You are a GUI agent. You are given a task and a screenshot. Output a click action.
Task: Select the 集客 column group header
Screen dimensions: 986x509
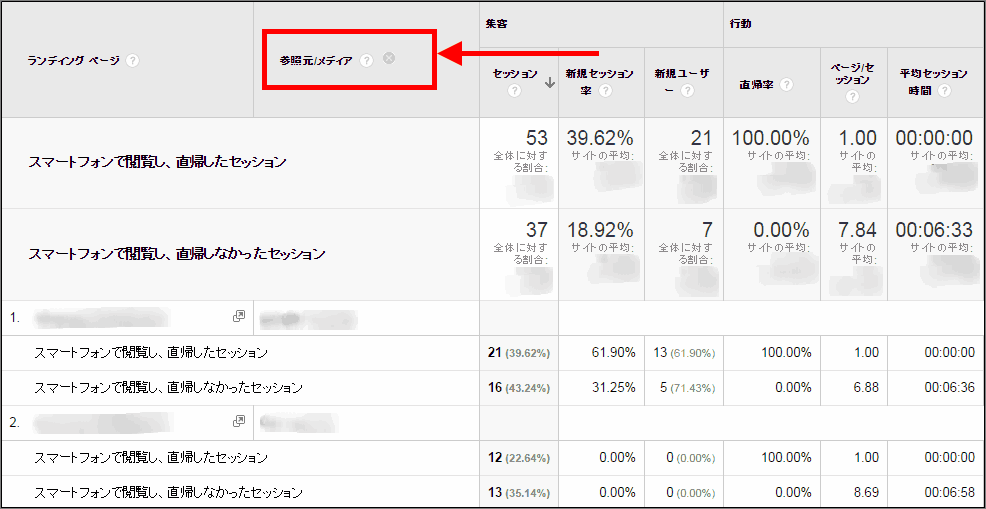coord(495,23)
